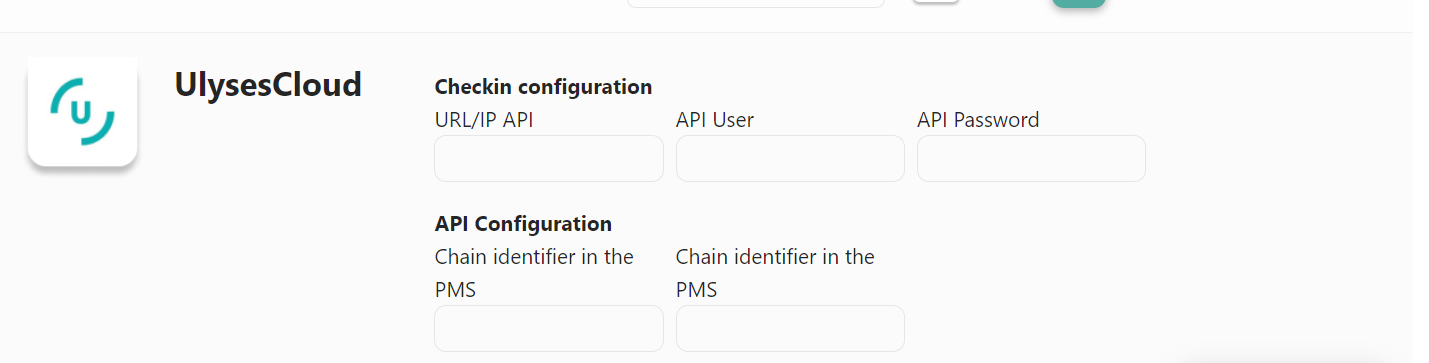Click the right Chain identifier in the PMS label

point(775,273)
